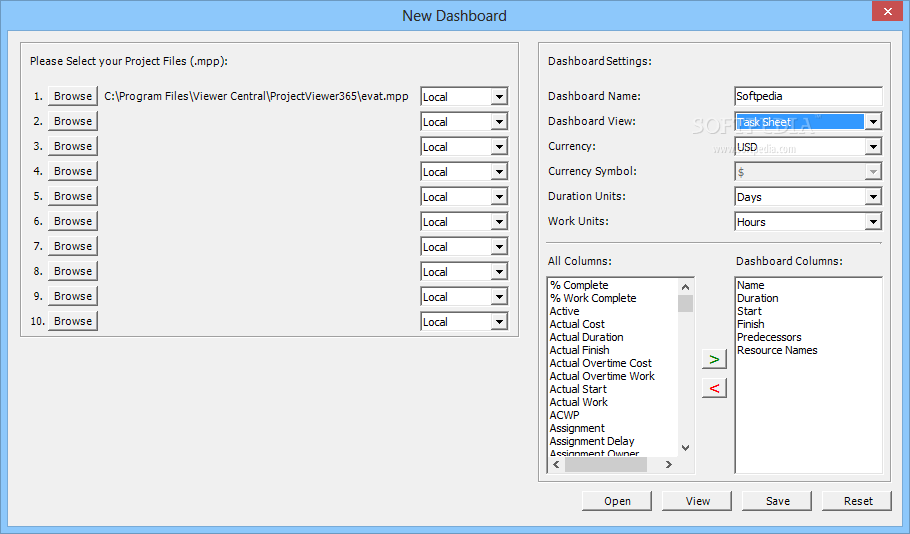Select Actual Duration in All Columns
The width and height of the screenshot is (910, 534).
[x=586, y=337]
